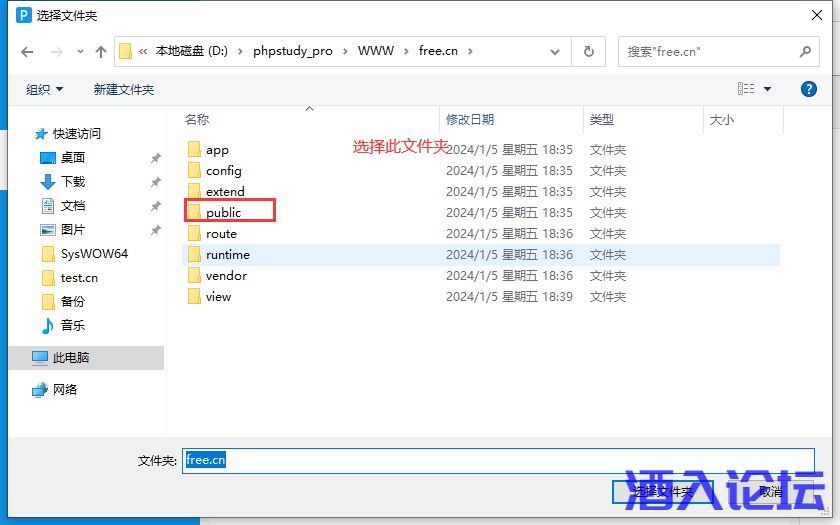
Task: Select the vendor folder in list
Action: tap(226, 275)
